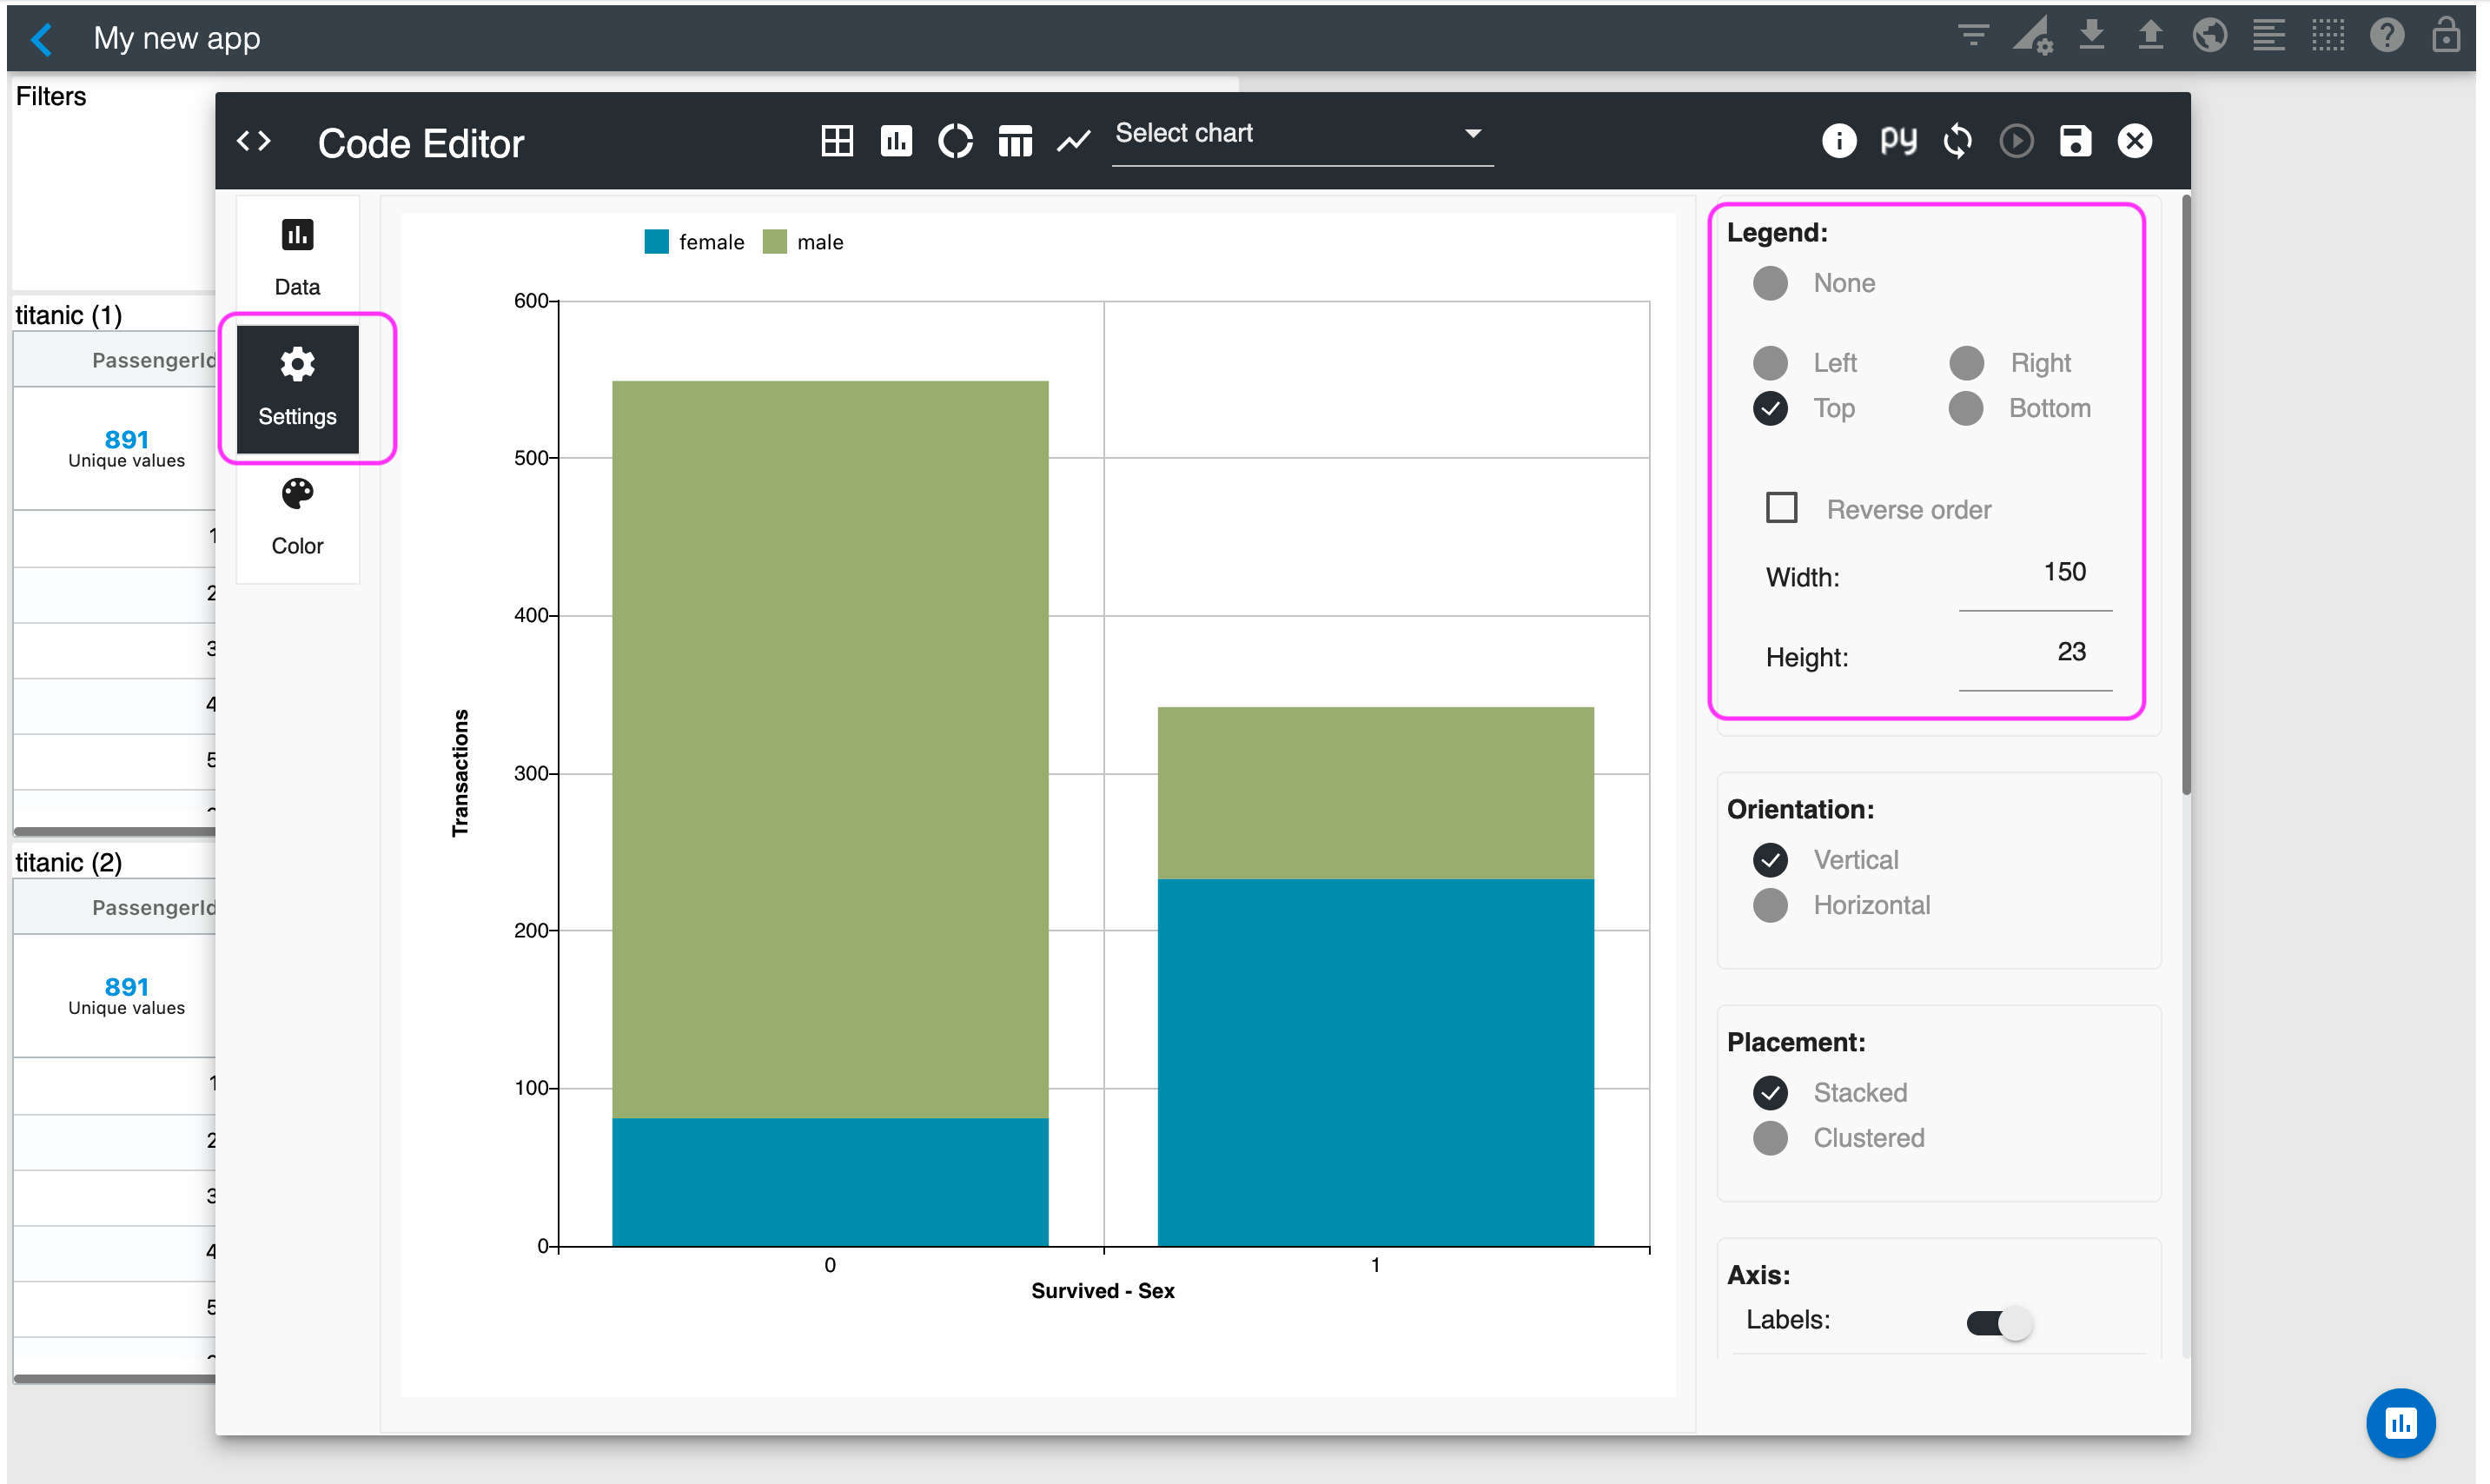
Task: Open the Color tab
Action: point(297,516)
